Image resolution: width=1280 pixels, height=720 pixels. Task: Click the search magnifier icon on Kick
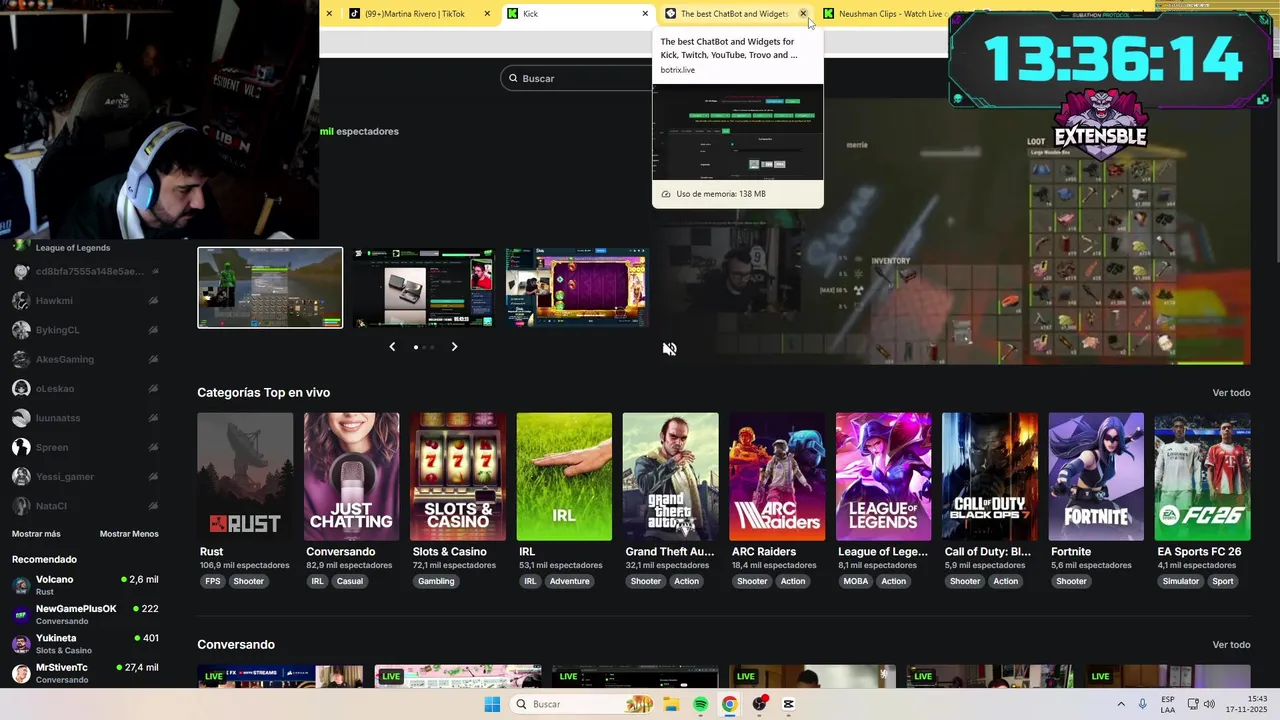[x=514, y=78]
